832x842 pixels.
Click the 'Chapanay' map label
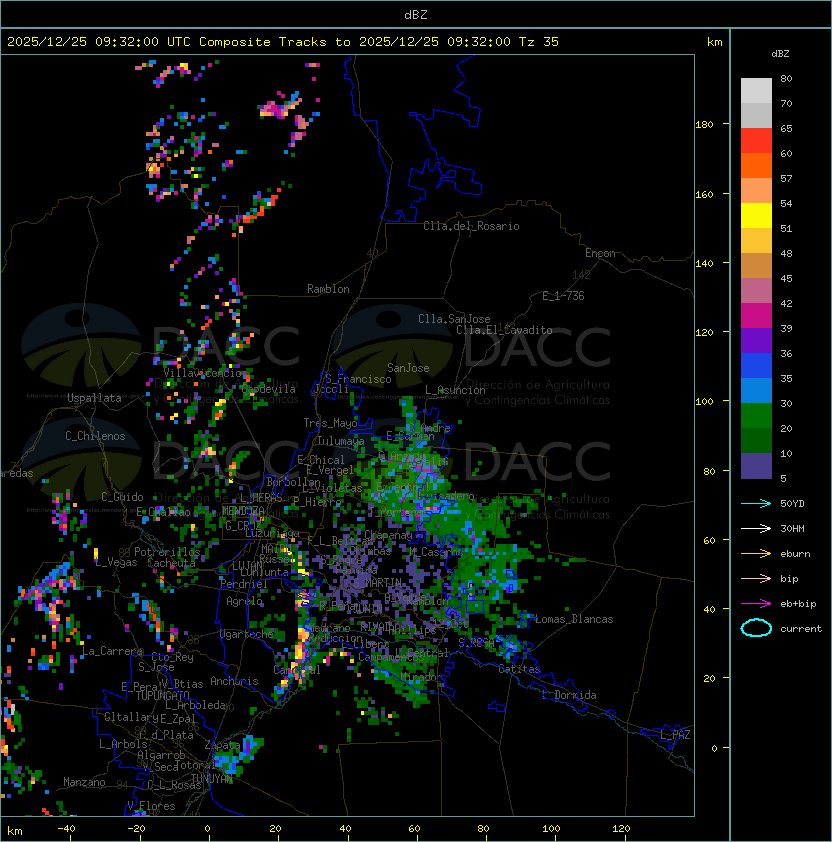click(x=388, y=535)
